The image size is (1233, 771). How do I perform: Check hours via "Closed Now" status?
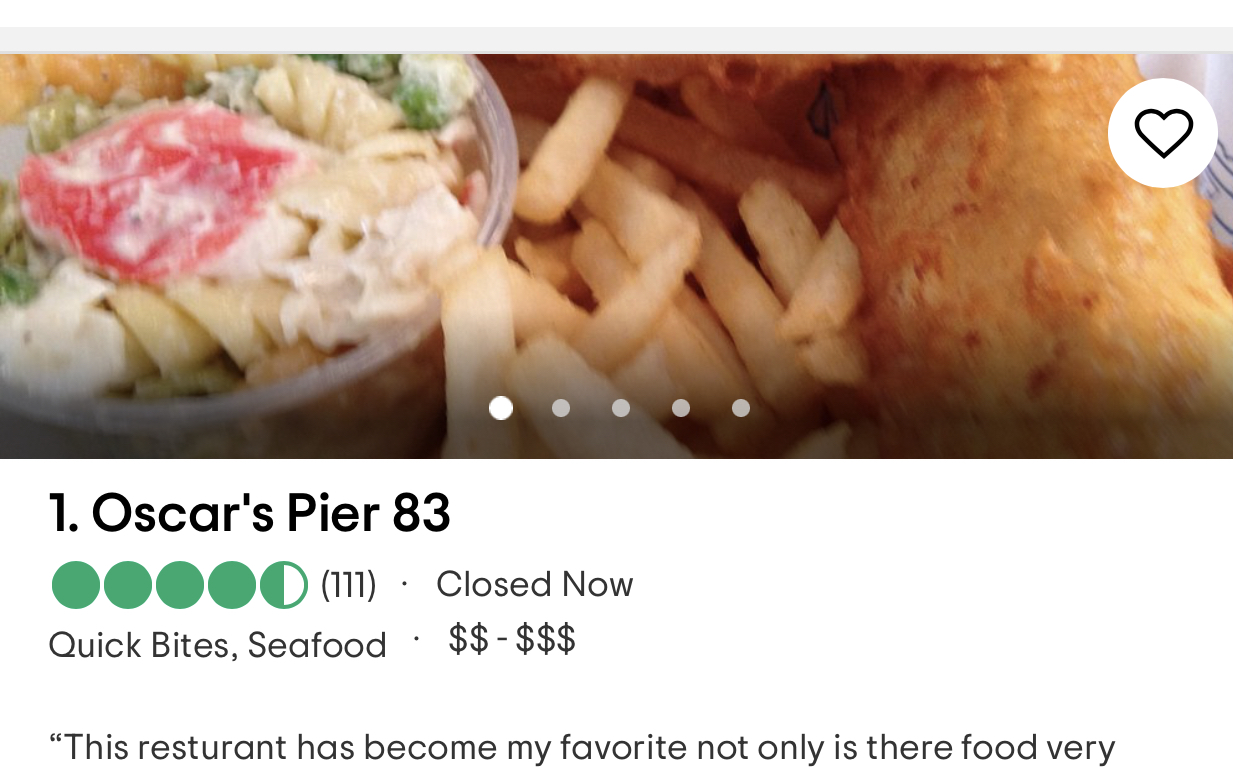tap(535, 584)
